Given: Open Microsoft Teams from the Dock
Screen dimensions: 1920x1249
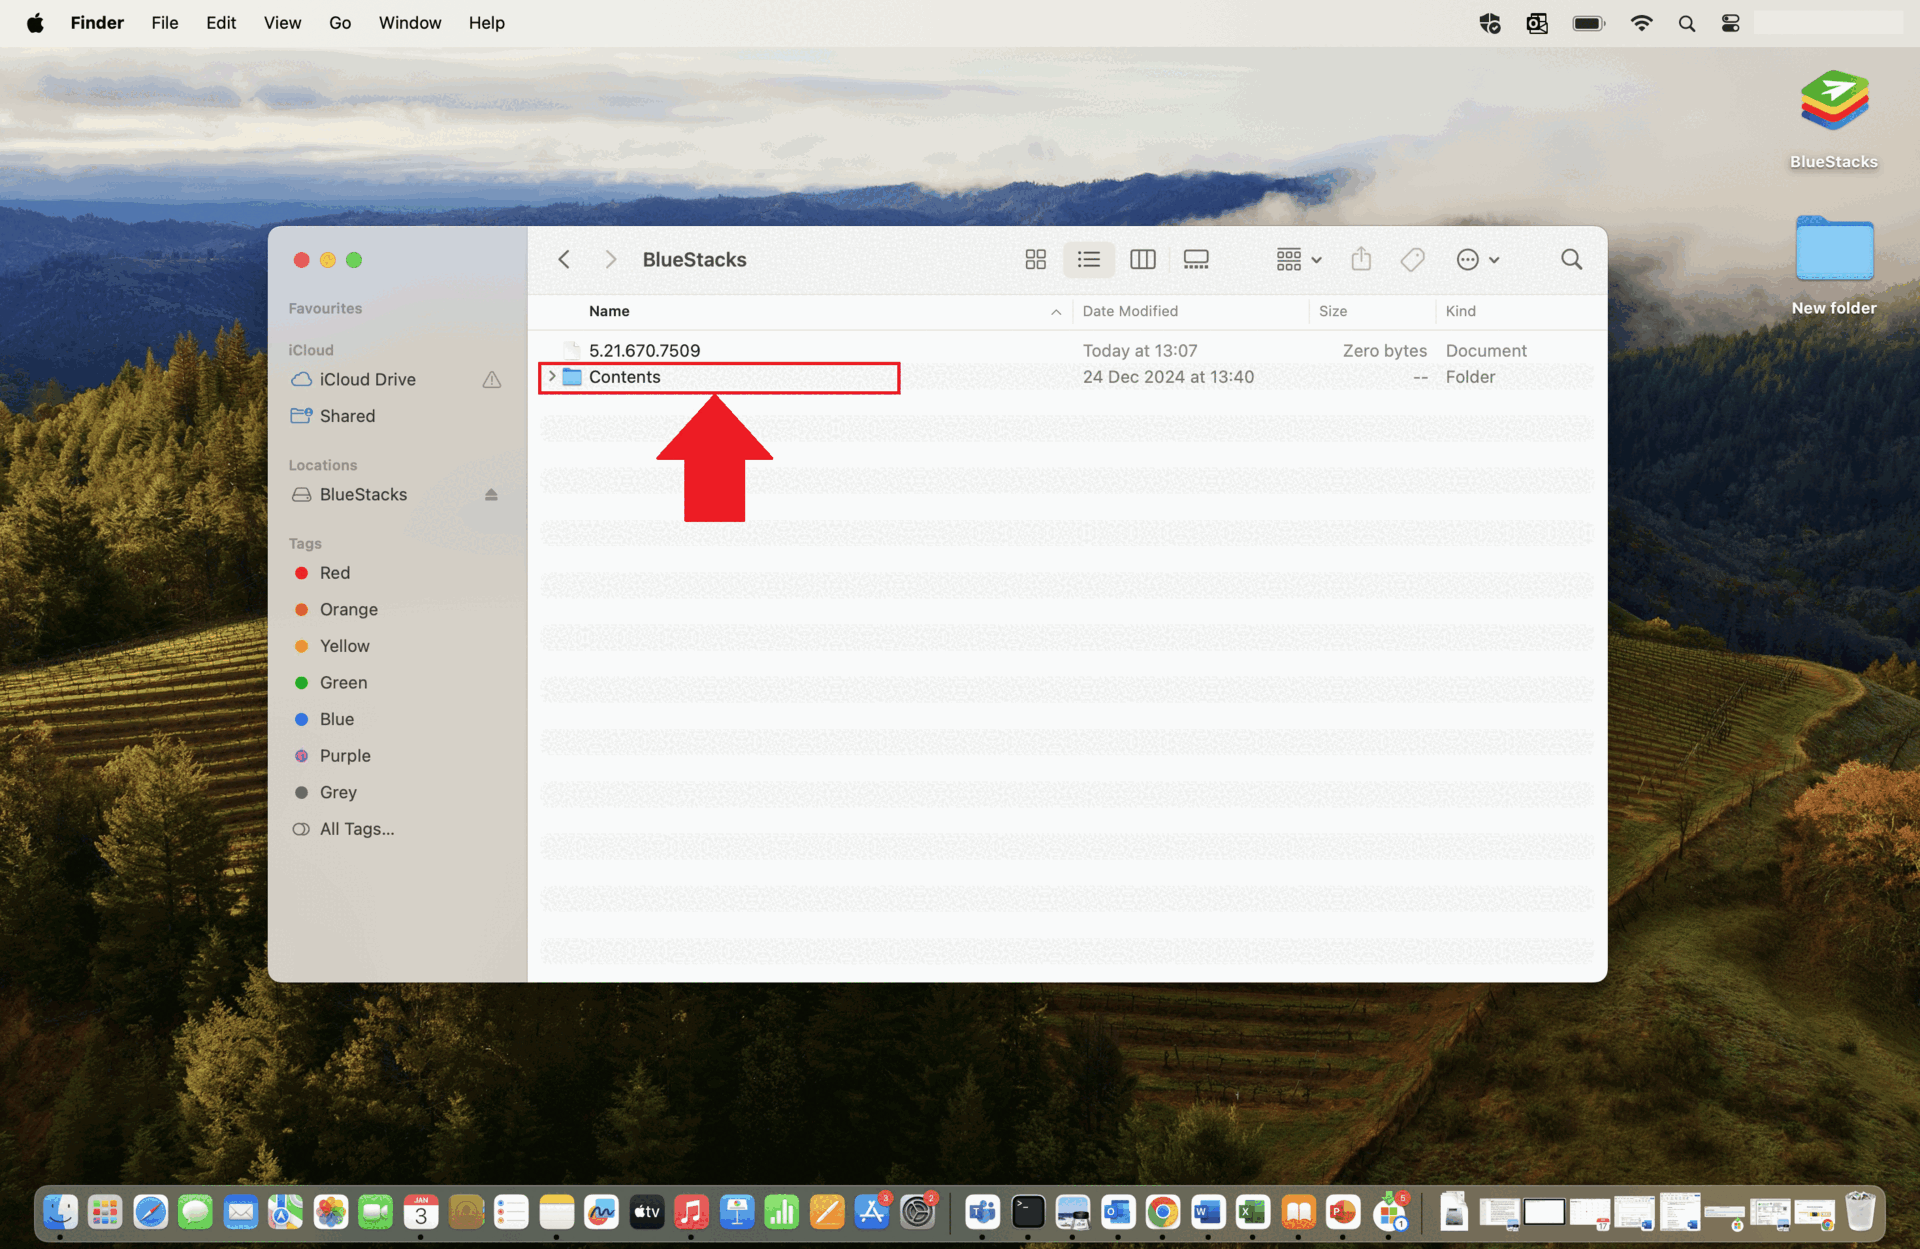Looking at the screenshot, I should click(x=982, y=1213).
